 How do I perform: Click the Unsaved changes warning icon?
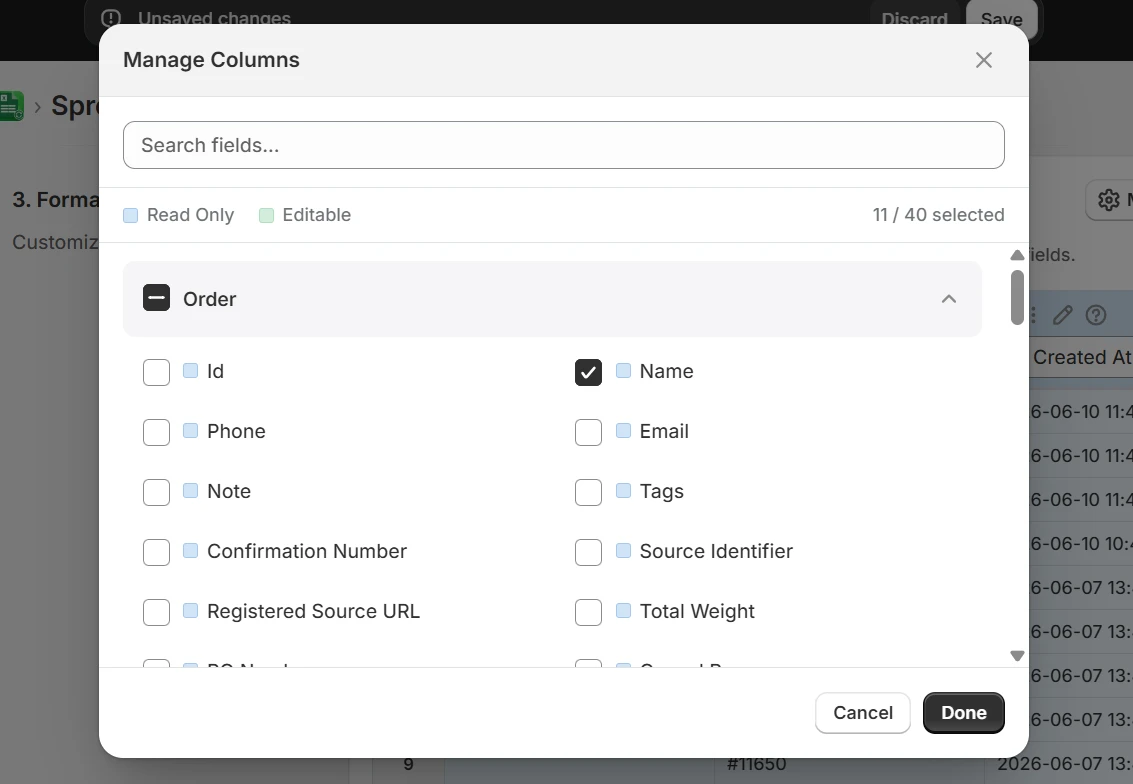tap(111, 18)
